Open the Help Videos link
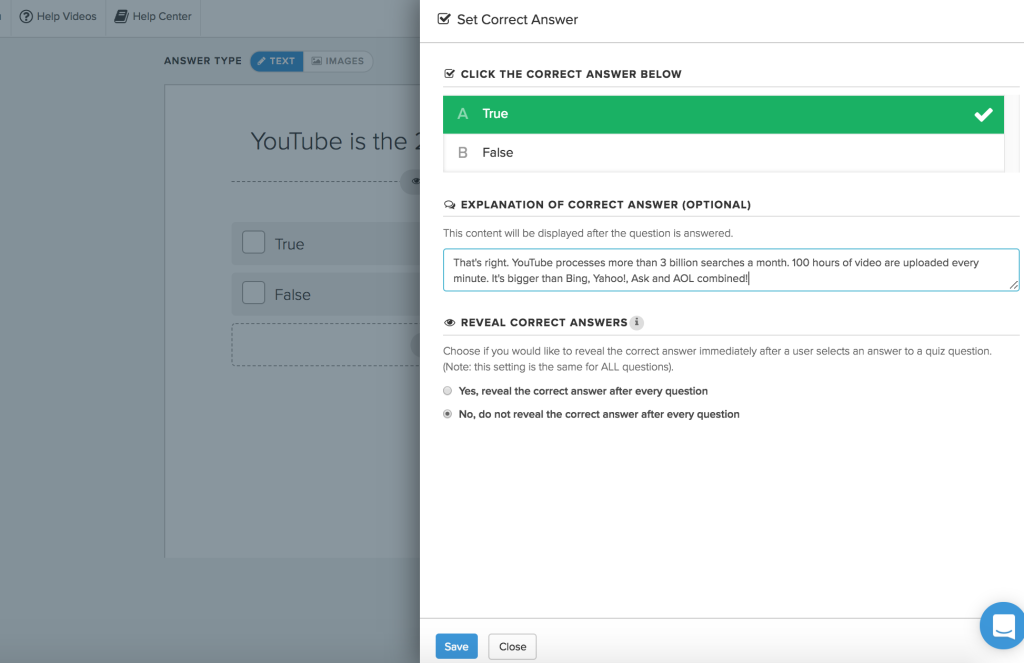The width and height of the screenshot is (1024, 663). coord(58,16)
